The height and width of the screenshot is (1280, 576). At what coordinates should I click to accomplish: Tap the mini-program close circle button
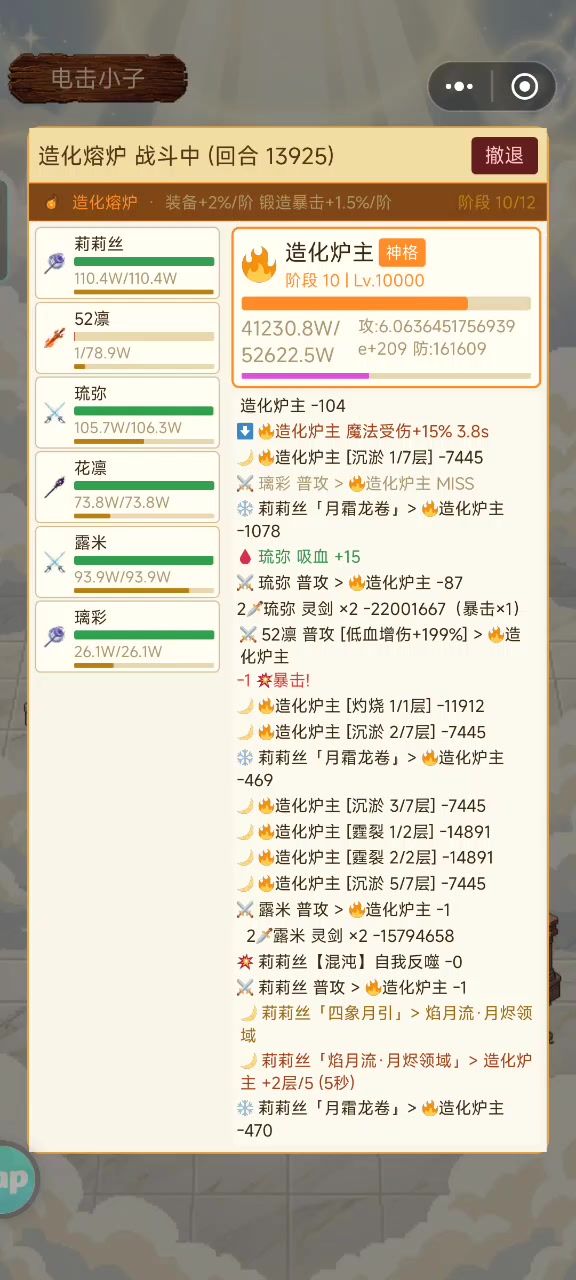click(x=525, y=87)
